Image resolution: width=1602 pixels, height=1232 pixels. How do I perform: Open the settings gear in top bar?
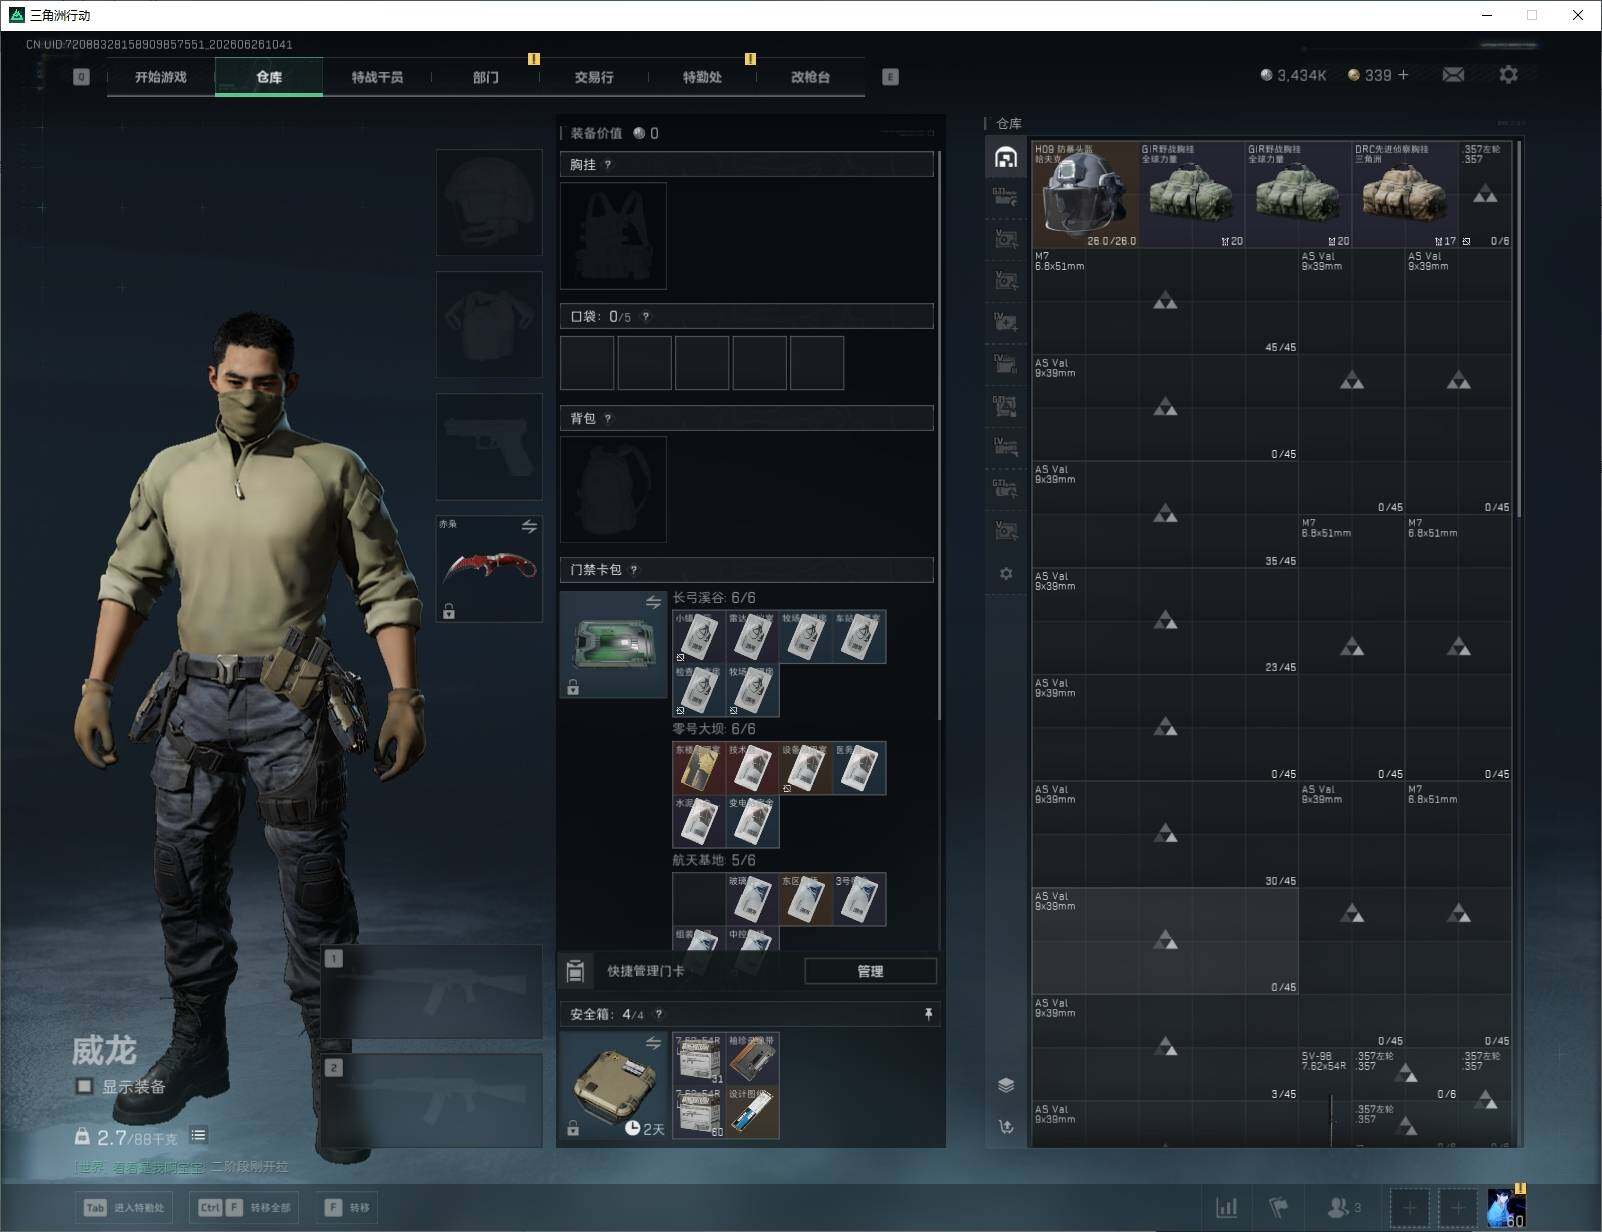(x=1508, y=75)
